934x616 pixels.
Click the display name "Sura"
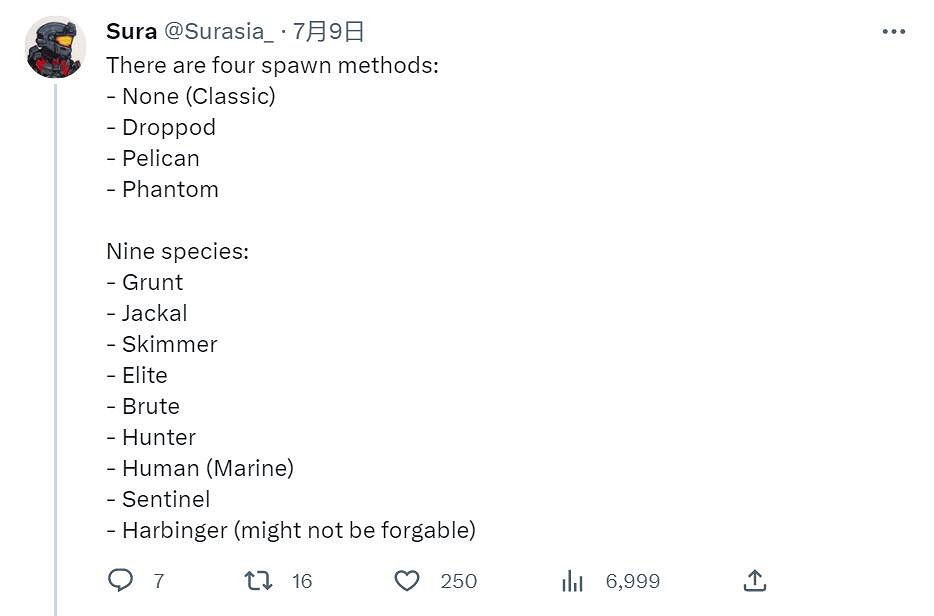tap(131, 32)
